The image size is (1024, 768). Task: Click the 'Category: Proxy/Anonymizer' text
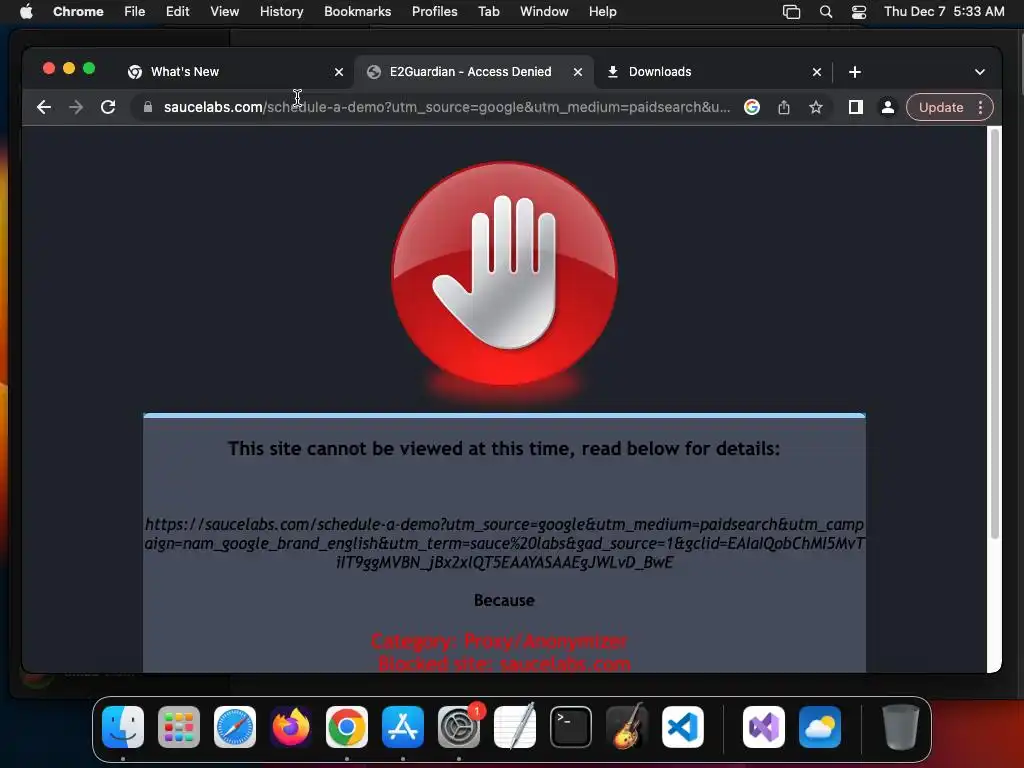(500, 641)
